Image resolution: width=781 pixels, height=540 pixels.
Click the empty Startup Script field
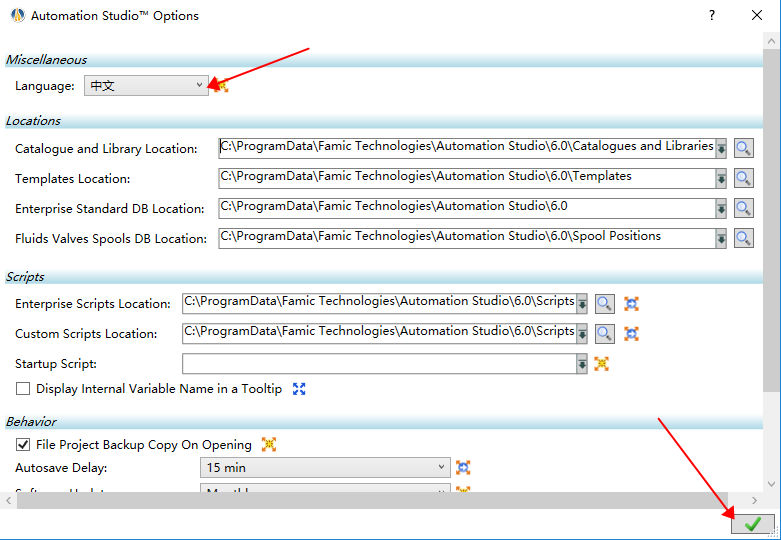pos(380,364)
